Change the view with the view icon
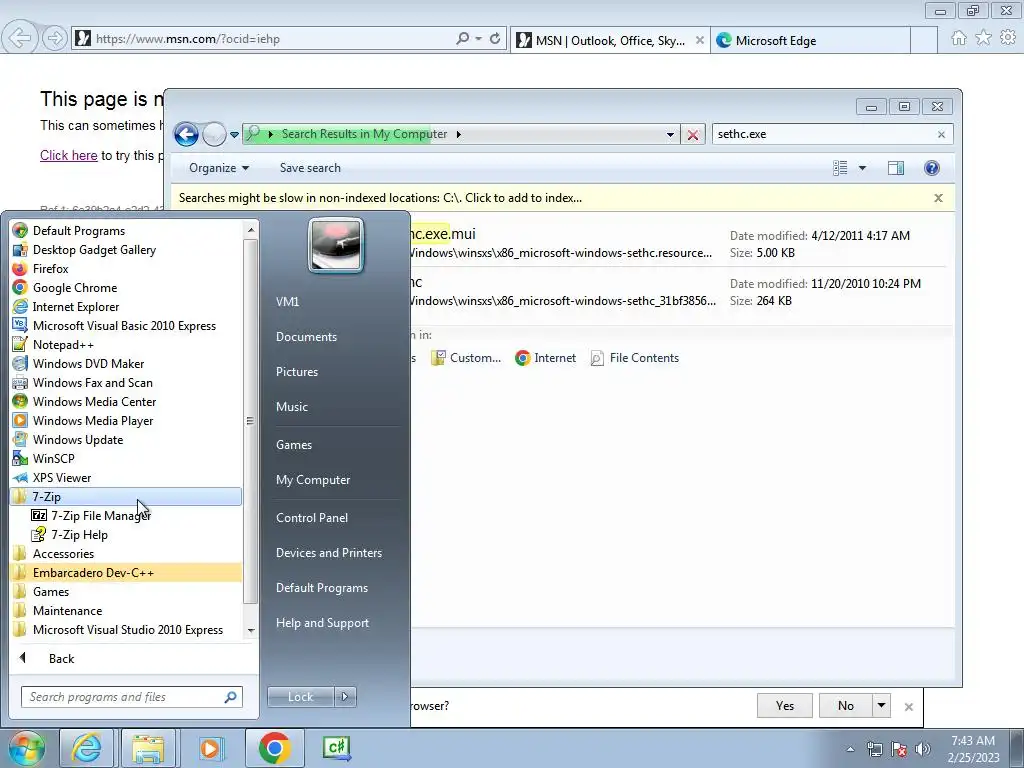The image size is (1024, 768). [840, 168]
